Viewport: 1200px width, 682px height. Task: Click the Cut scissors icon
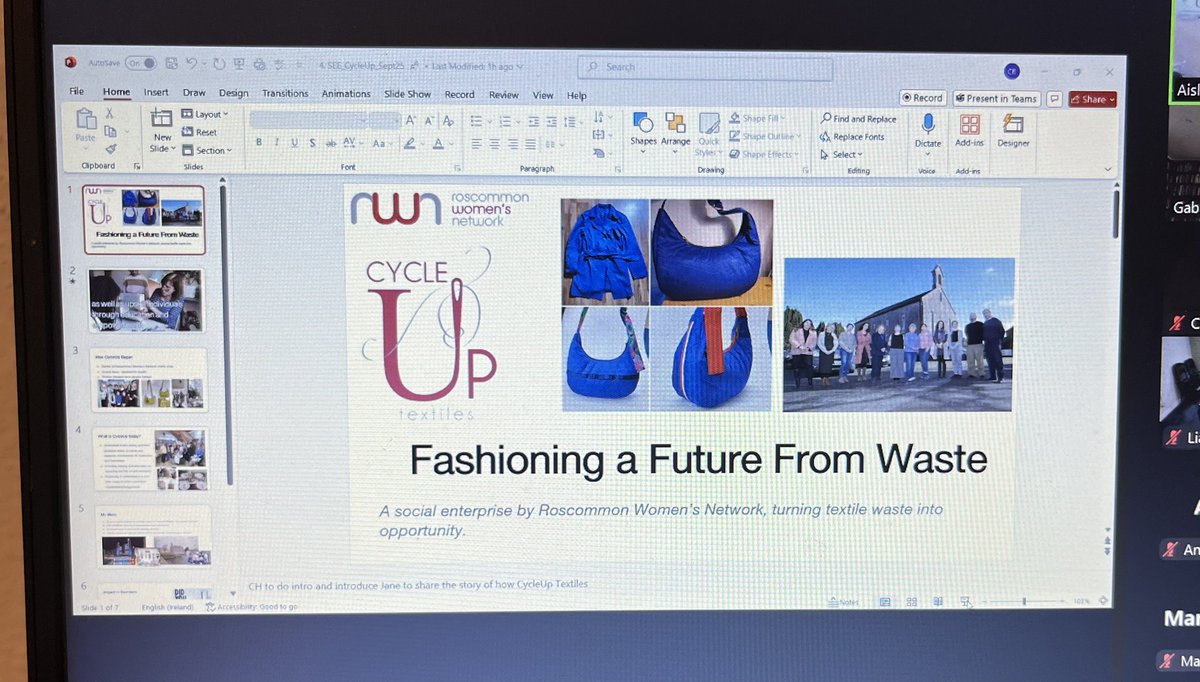[x=110, y=114]
